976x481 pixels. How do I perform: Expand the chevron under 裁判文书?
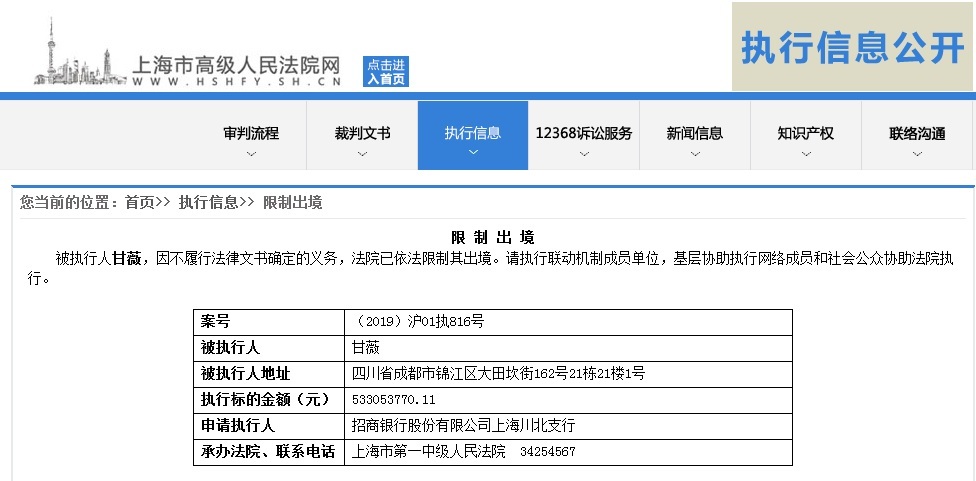point(362,154)
